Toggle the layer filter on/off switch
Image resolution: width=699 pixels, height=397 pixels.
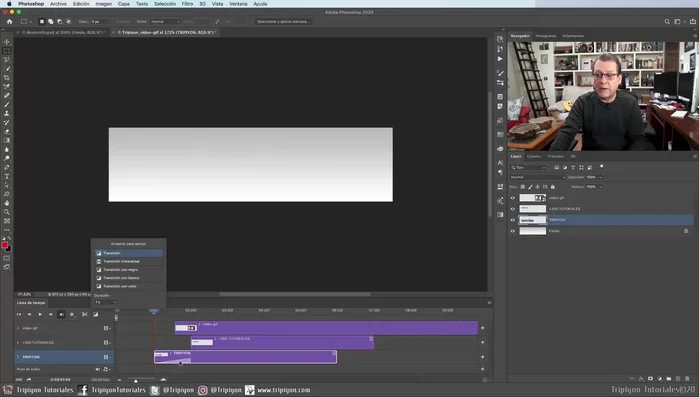tap(601, 167)
